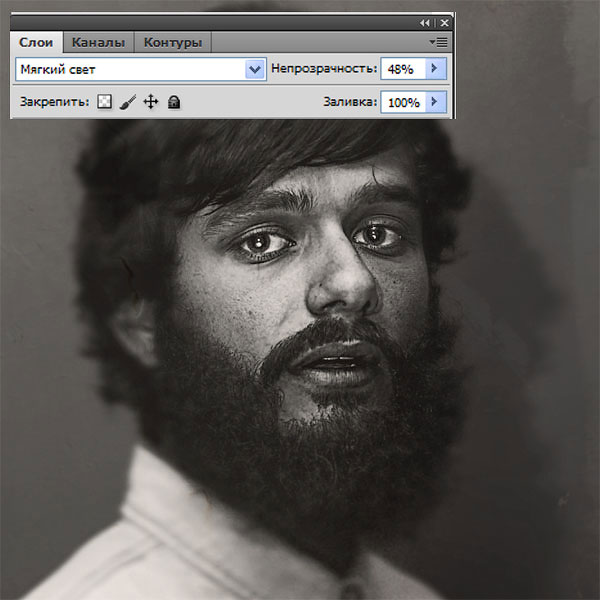The width and height of the screenshot is (600, 600).
Task: Open the blend mode dropdown Мягкий свет
Action: point(141,69)
